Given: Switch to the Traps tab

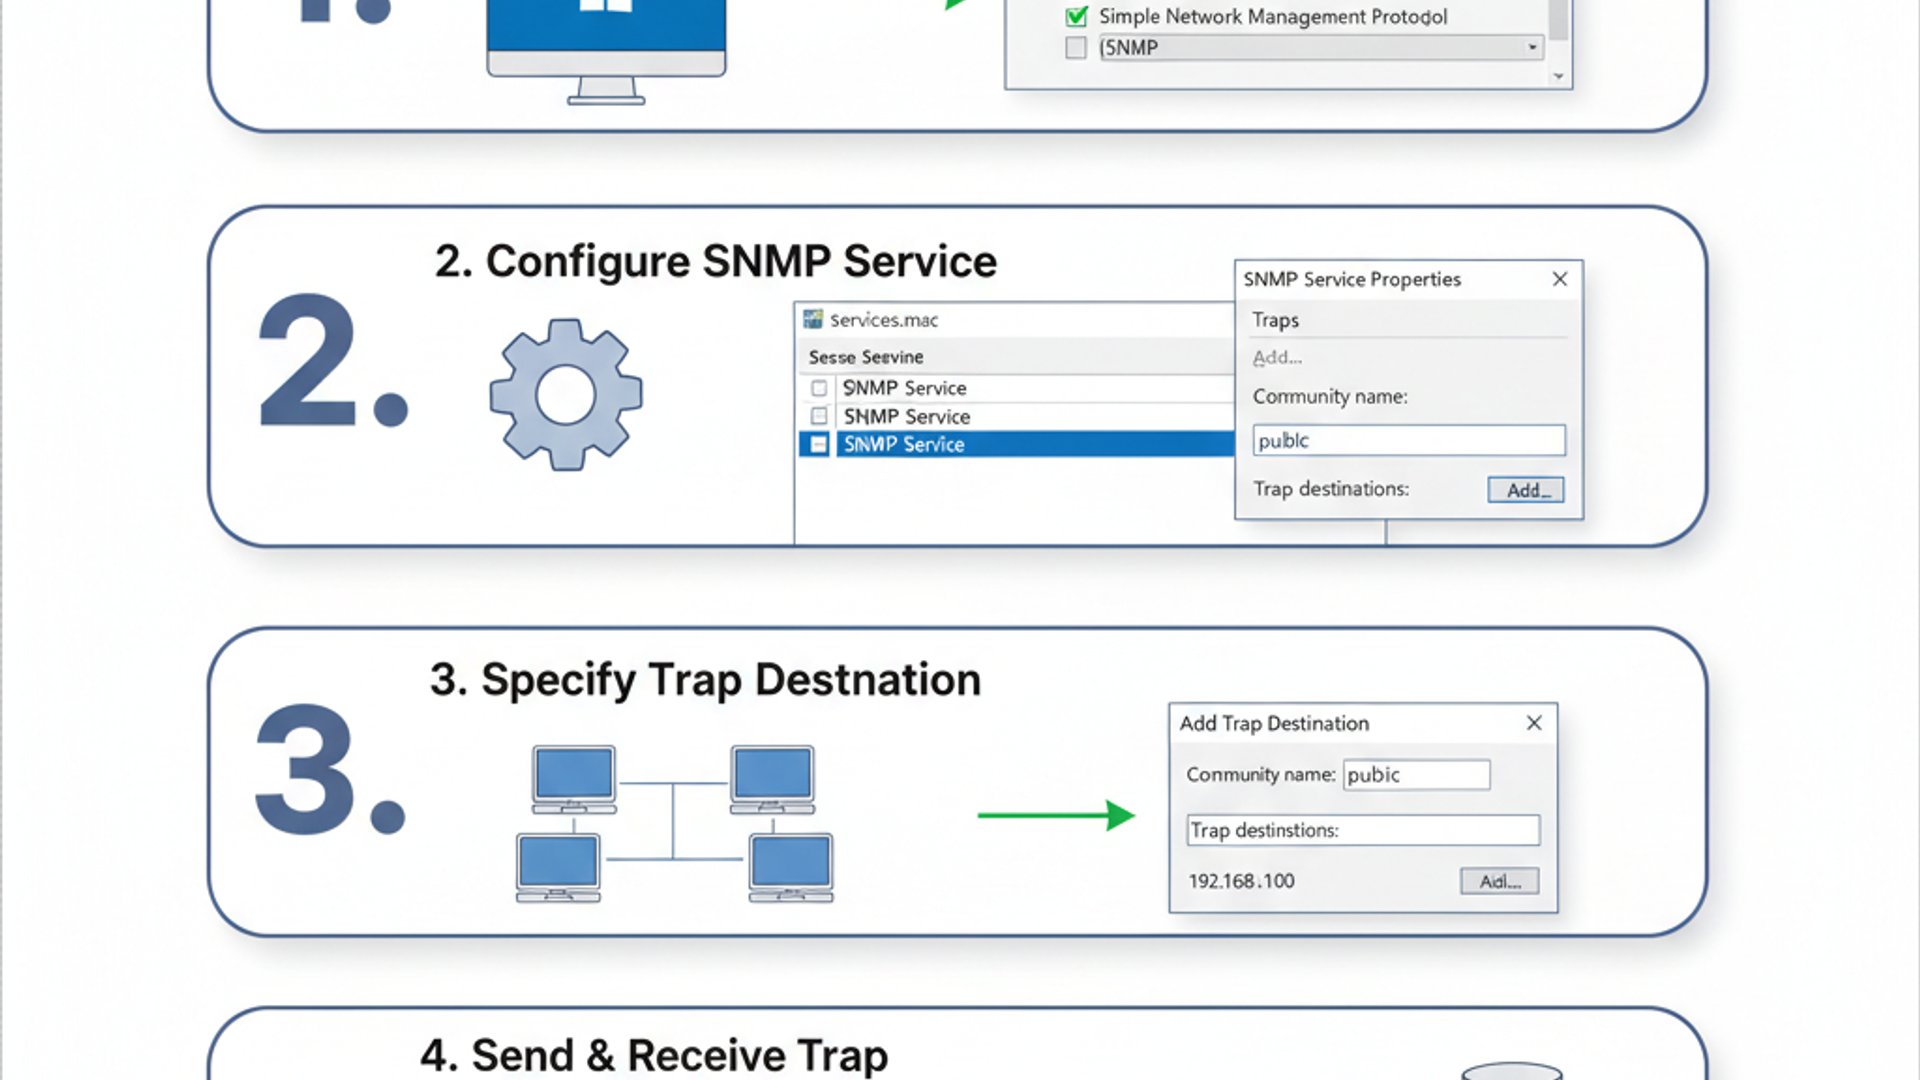Looking at the screenshot, I should [1276, 320].
